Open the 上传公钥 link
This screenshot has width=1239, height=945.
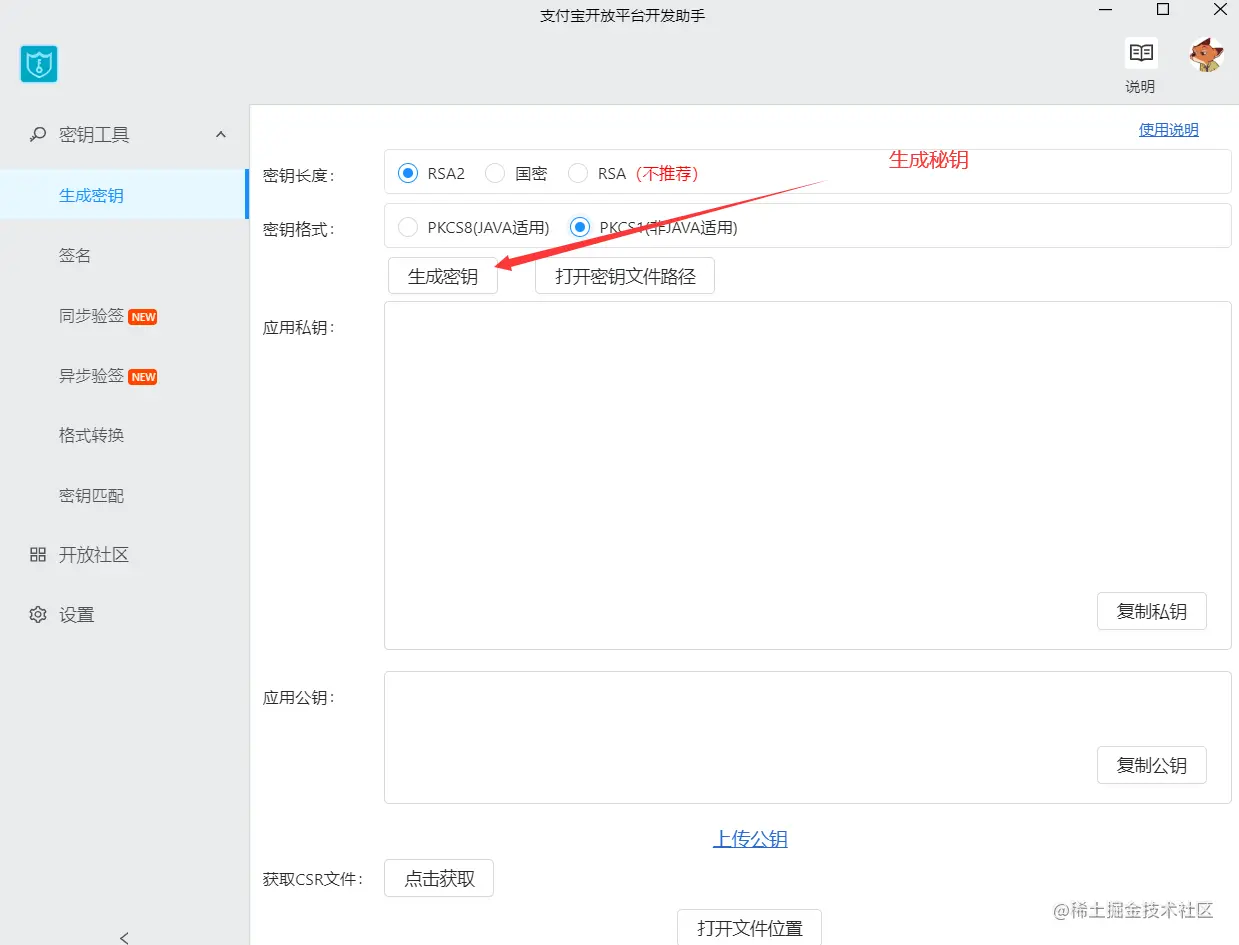pyautogui.click(x=750, y=839)
